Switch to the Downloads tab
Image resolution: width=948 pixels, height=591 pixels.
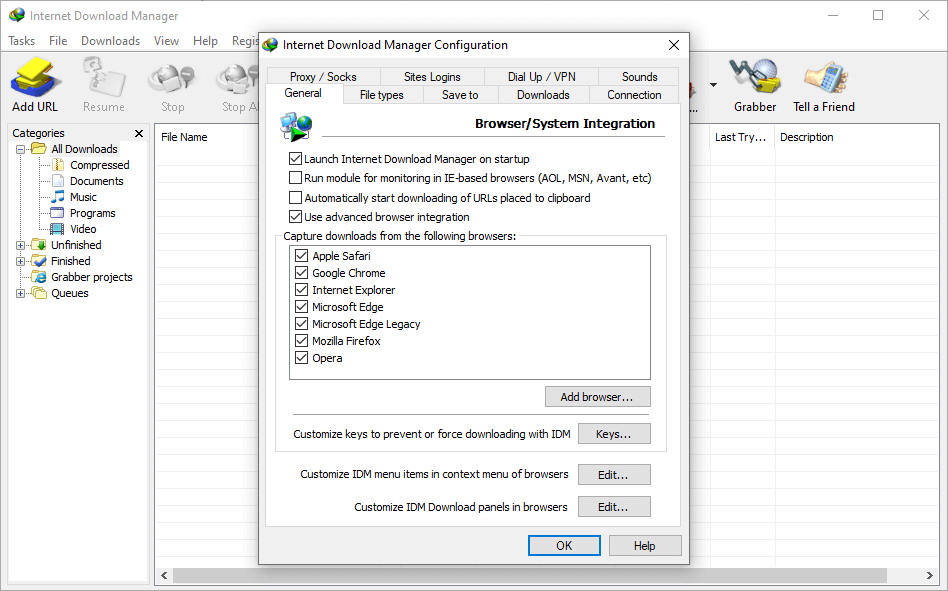point(543,95)
